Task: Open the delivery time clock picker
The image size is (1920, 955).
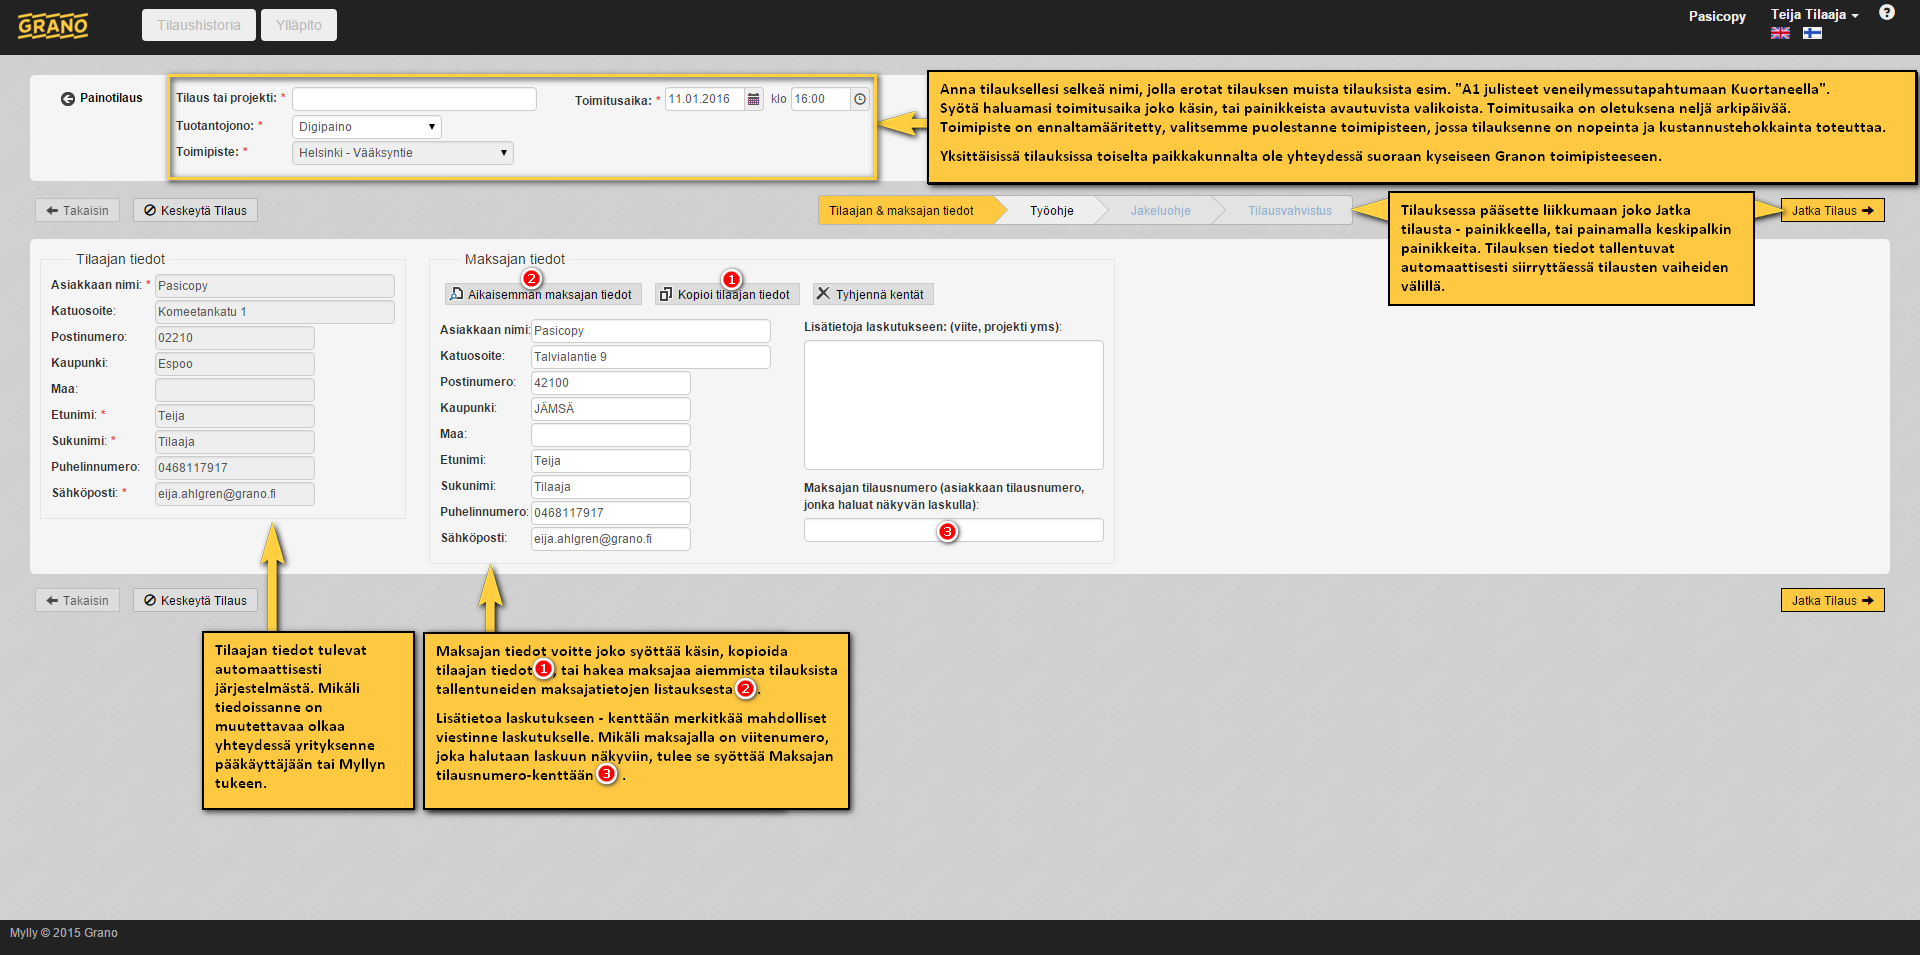Action: click(x=860, y=99)
